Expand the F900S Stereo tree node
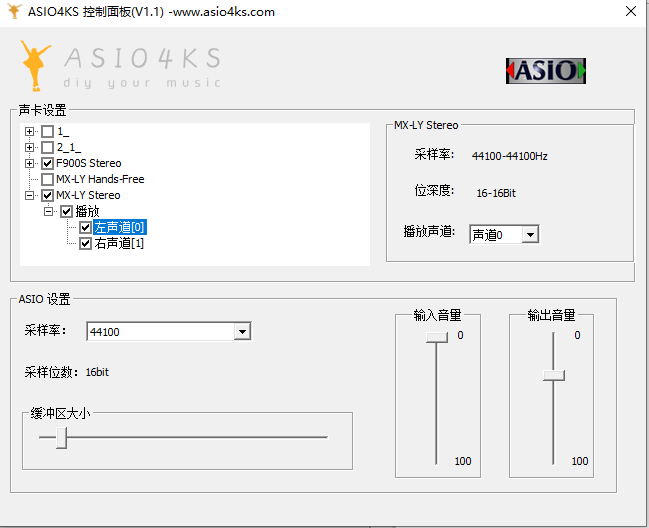649x528 pixels. coord(29,163)
